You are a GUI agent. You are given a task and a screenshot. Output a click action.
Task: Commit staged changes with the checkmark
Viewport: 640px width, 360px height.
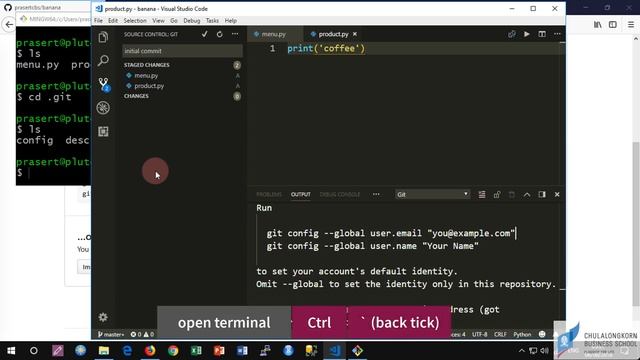pyautogui.click(x=204, y=34)
